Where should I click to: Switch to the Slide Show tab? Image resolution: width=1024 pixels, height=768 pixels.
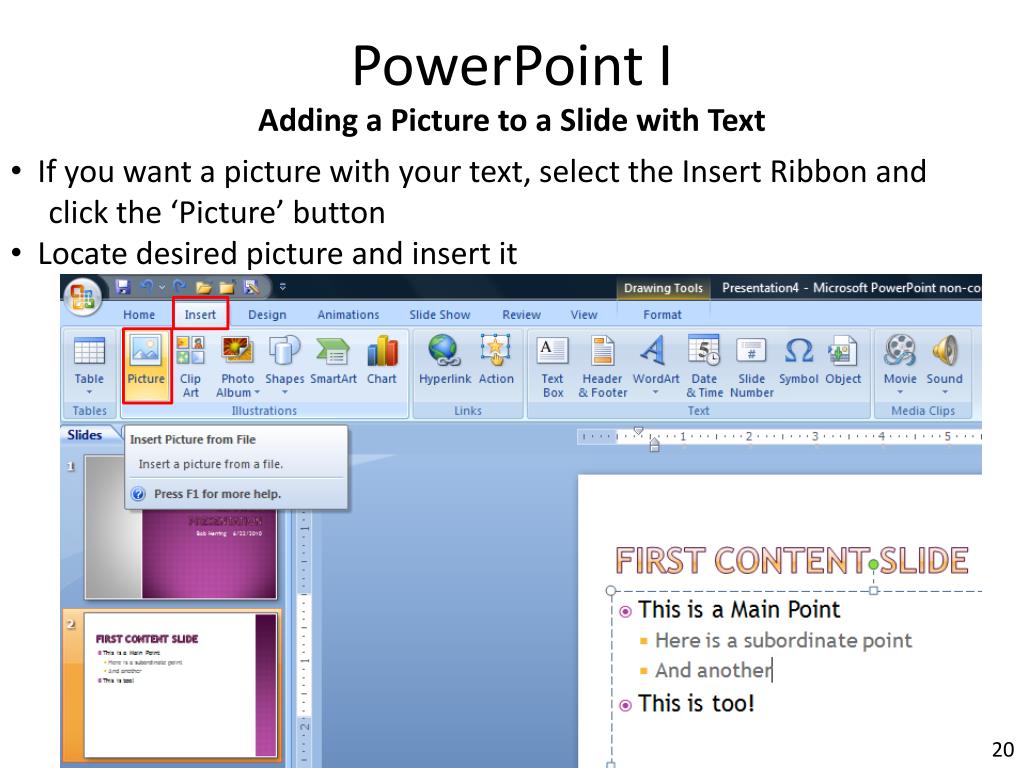tap(440, 315)
